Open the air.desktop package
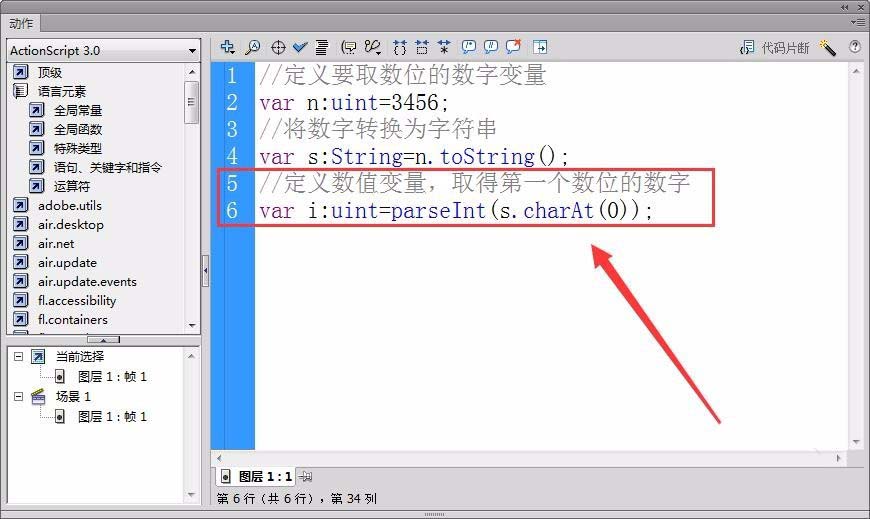 [x=71, y=225]
